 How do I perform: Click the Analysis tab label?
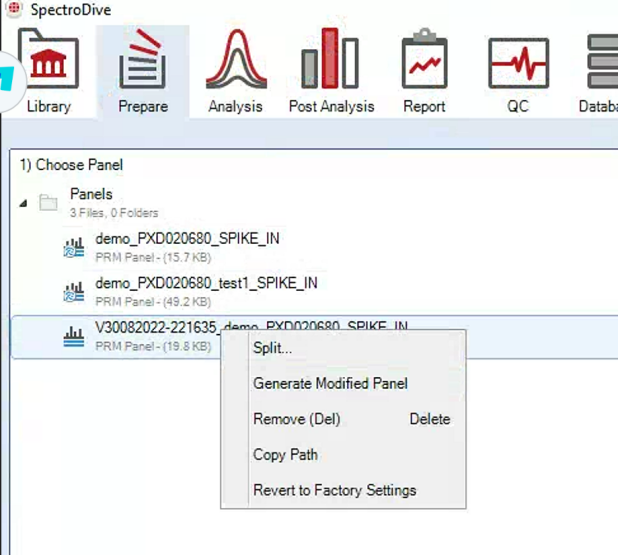click(235, 106)
